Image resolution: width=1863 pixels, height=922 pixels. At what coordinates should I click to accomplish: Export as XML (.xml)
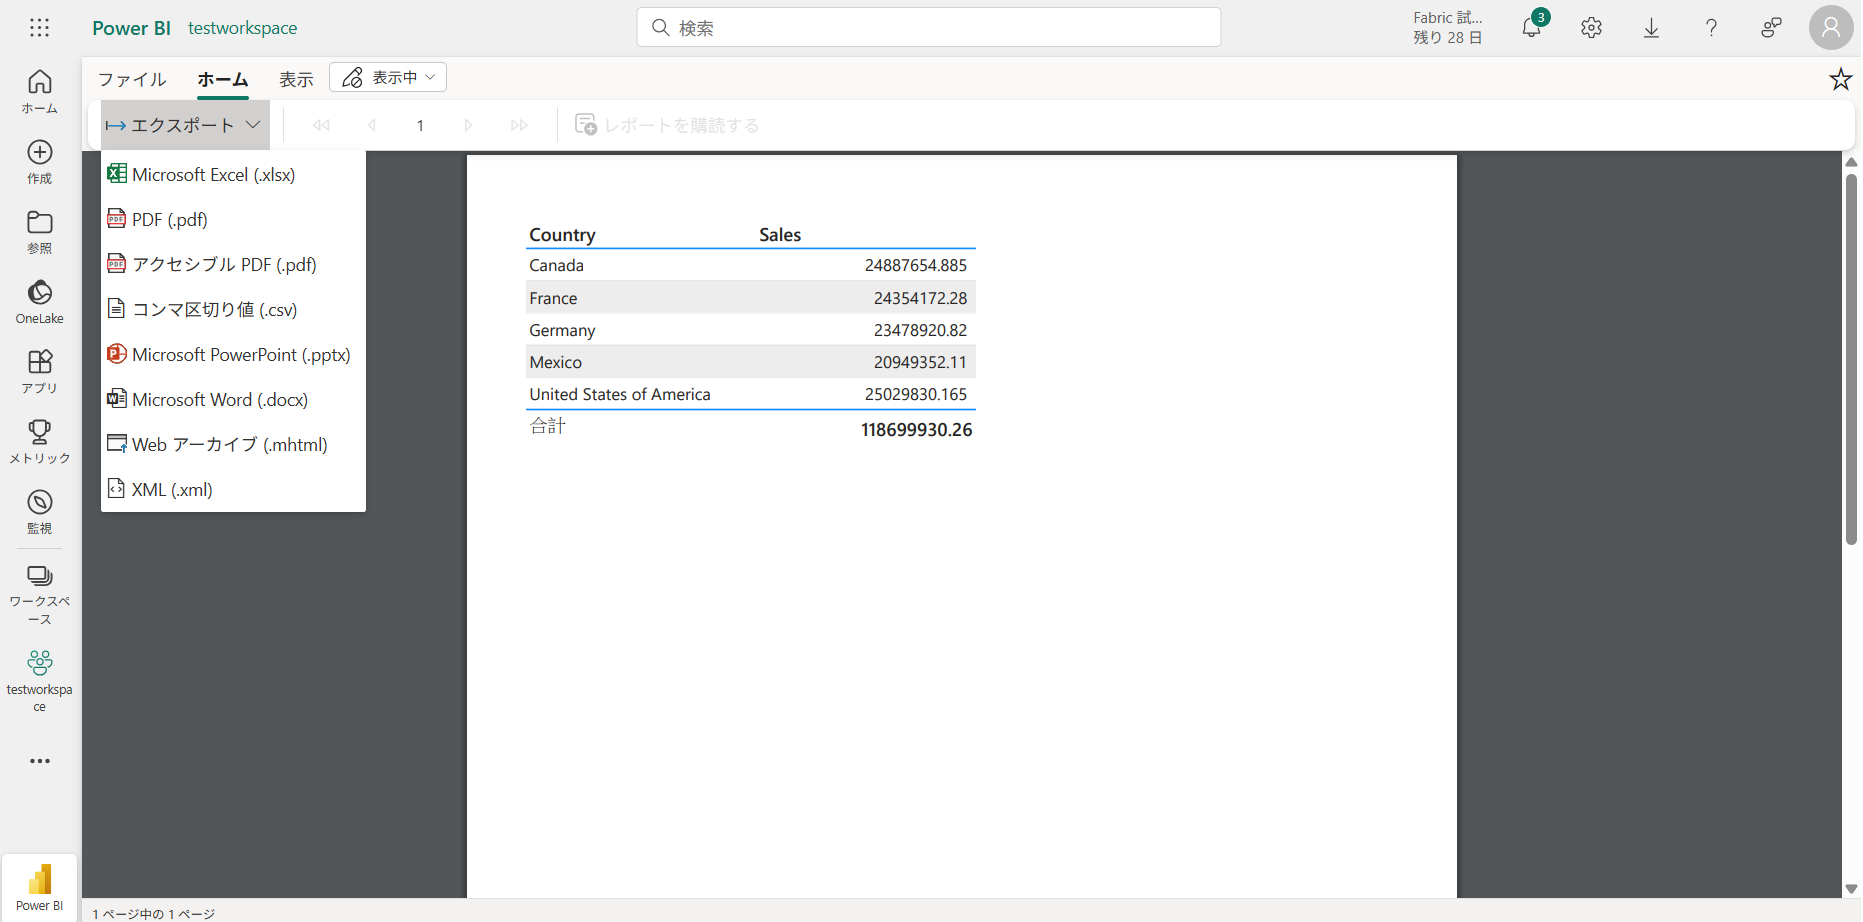233,489
